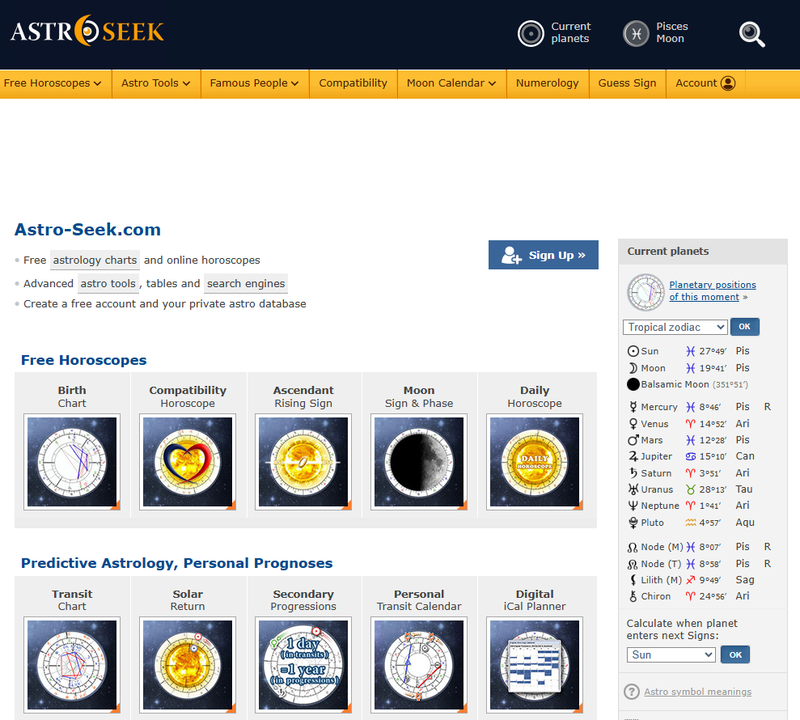Open search with the magnifier icon
The height and width of the screenshot is (720, 800).
point(752,34)
